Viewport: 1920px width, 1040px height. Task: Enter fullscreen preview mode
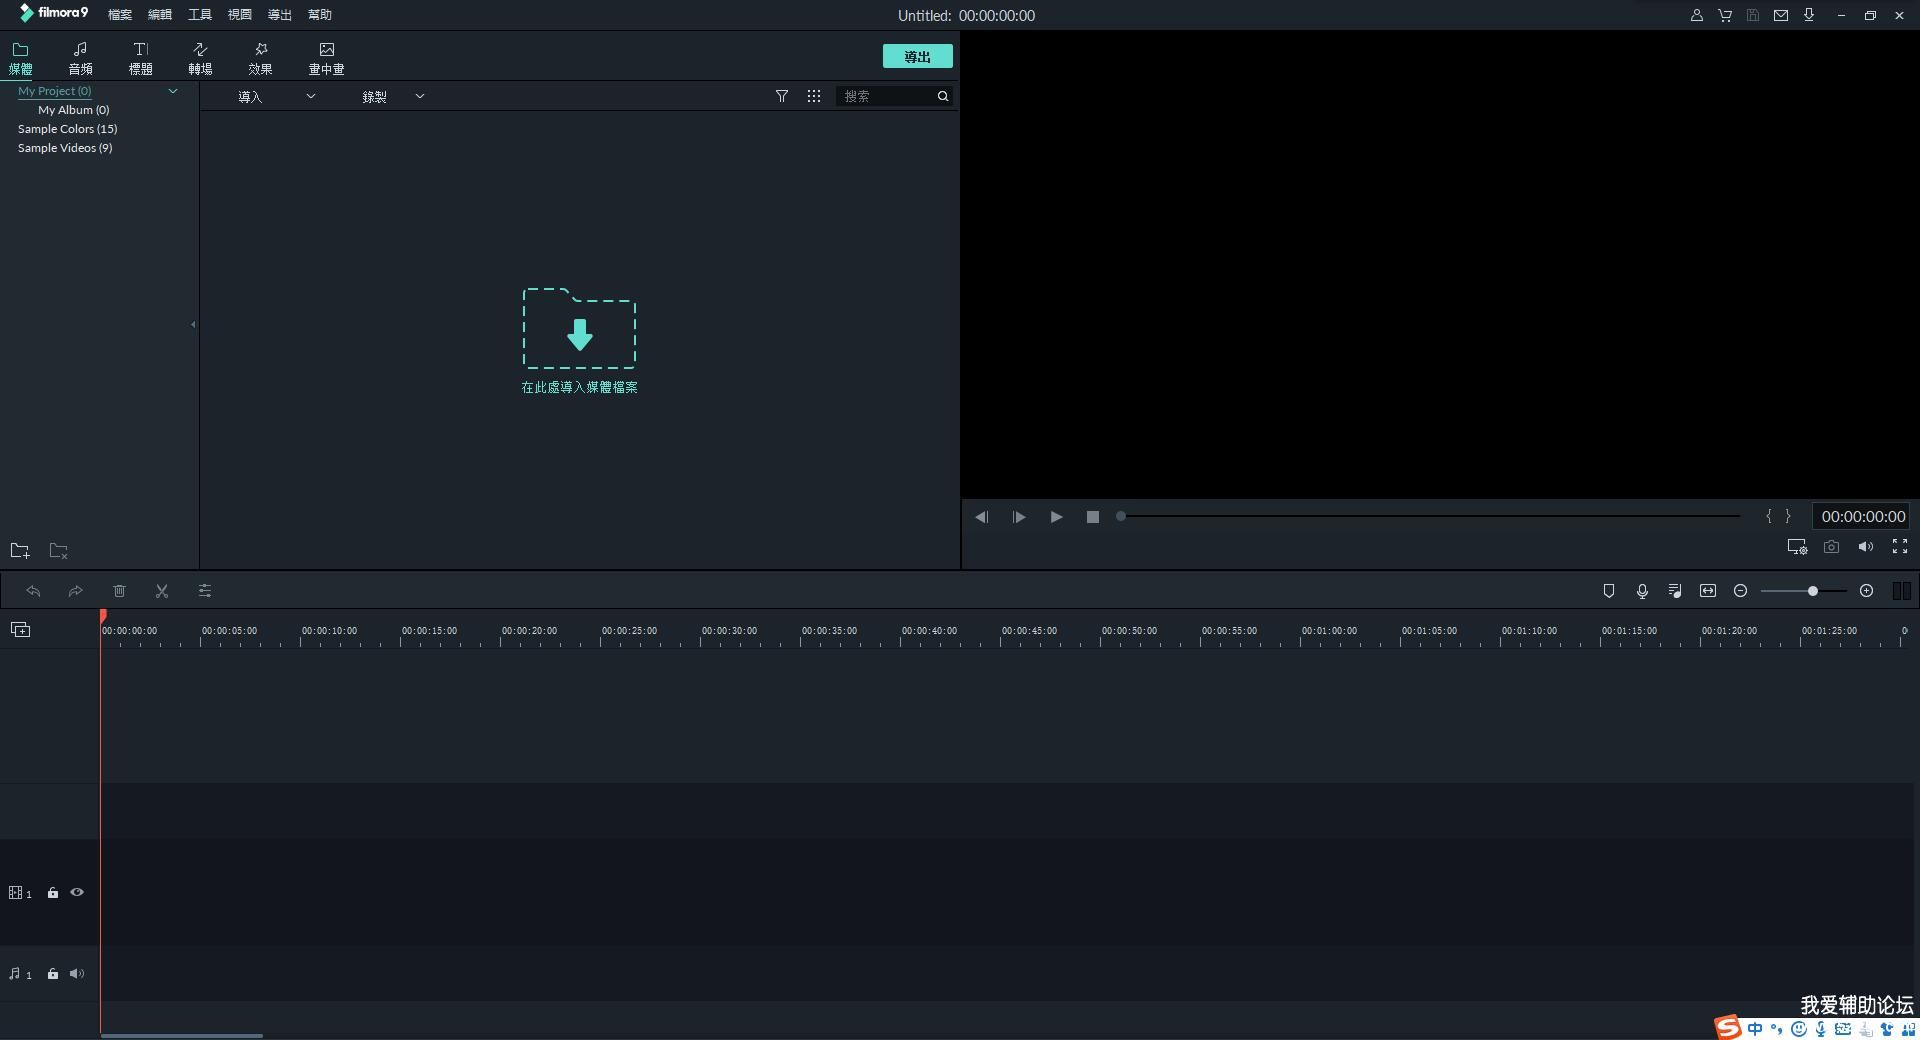tap(1900, 546)
